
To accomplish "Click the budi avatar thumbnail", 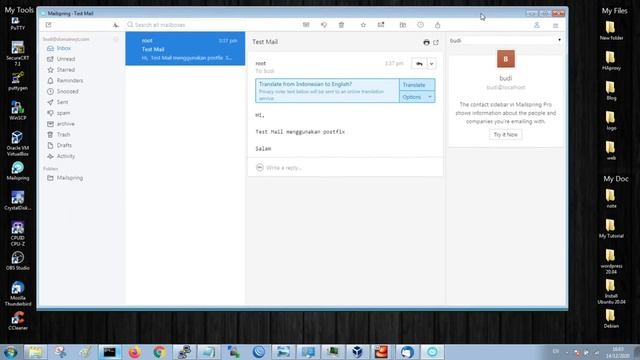I will click(x=506, y=59).
